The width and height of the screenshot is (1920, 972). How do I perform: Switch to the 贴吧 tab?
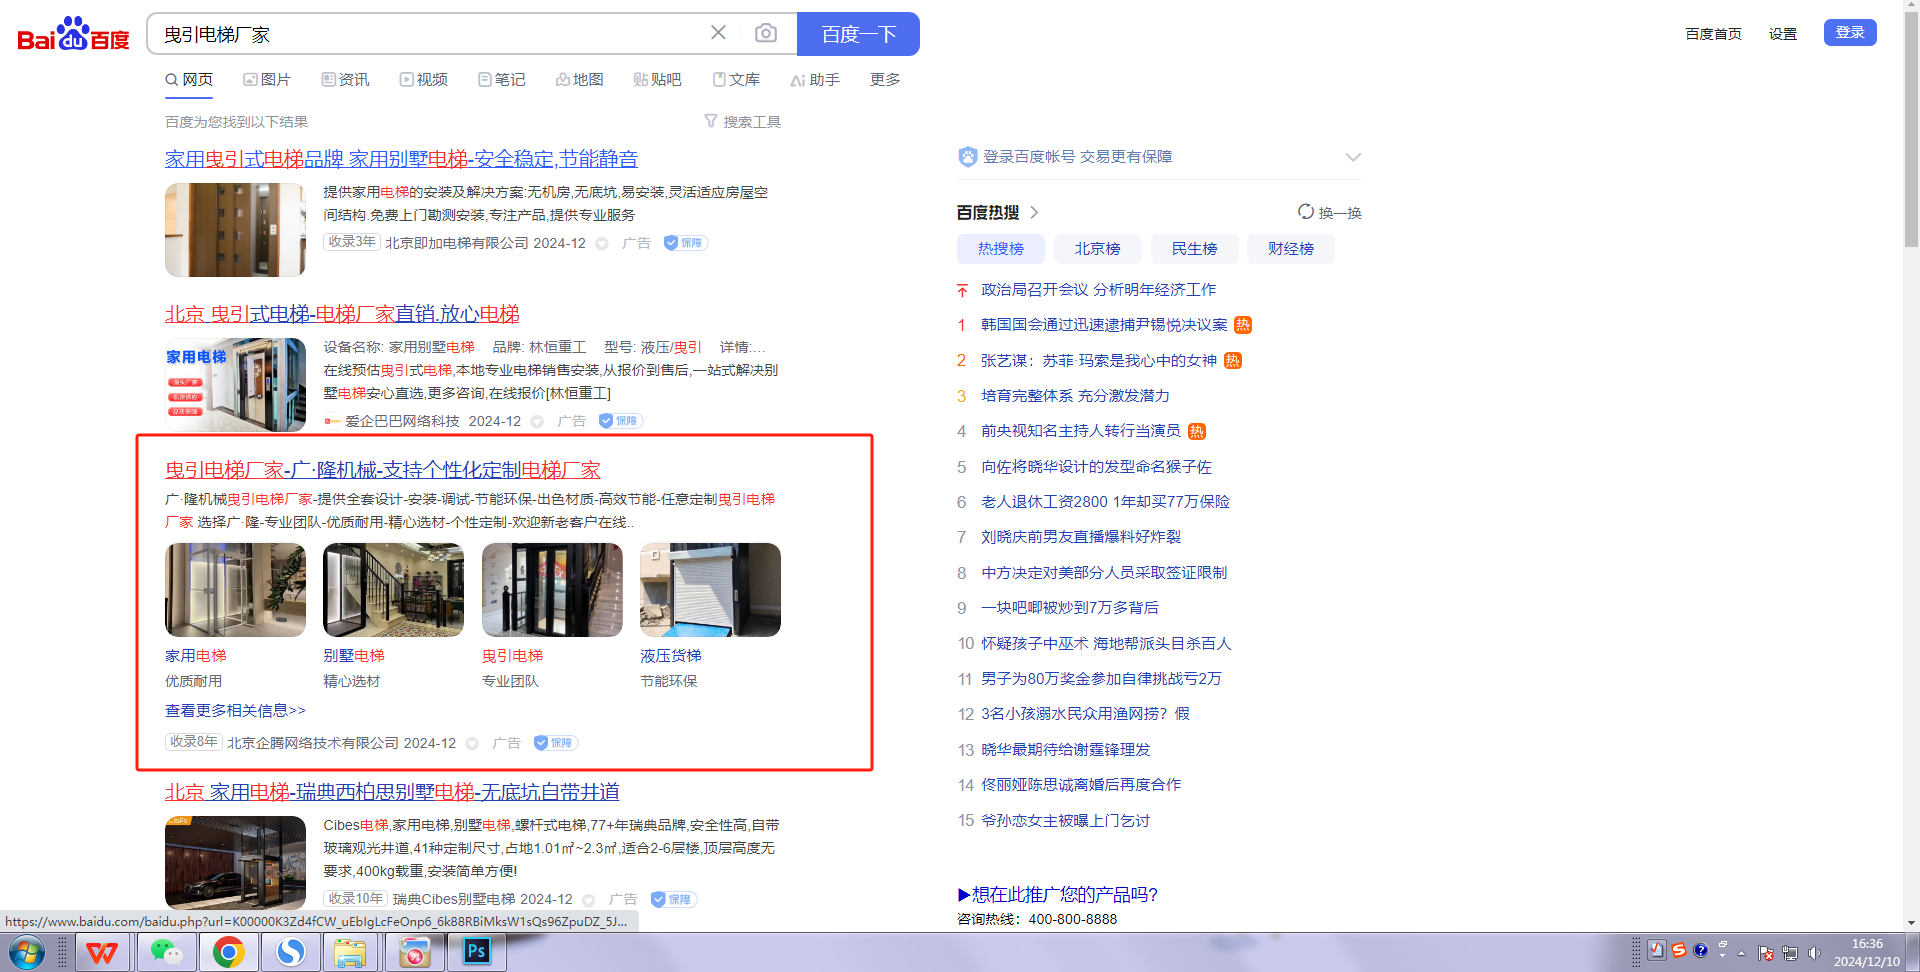click(x=657, y=79)
